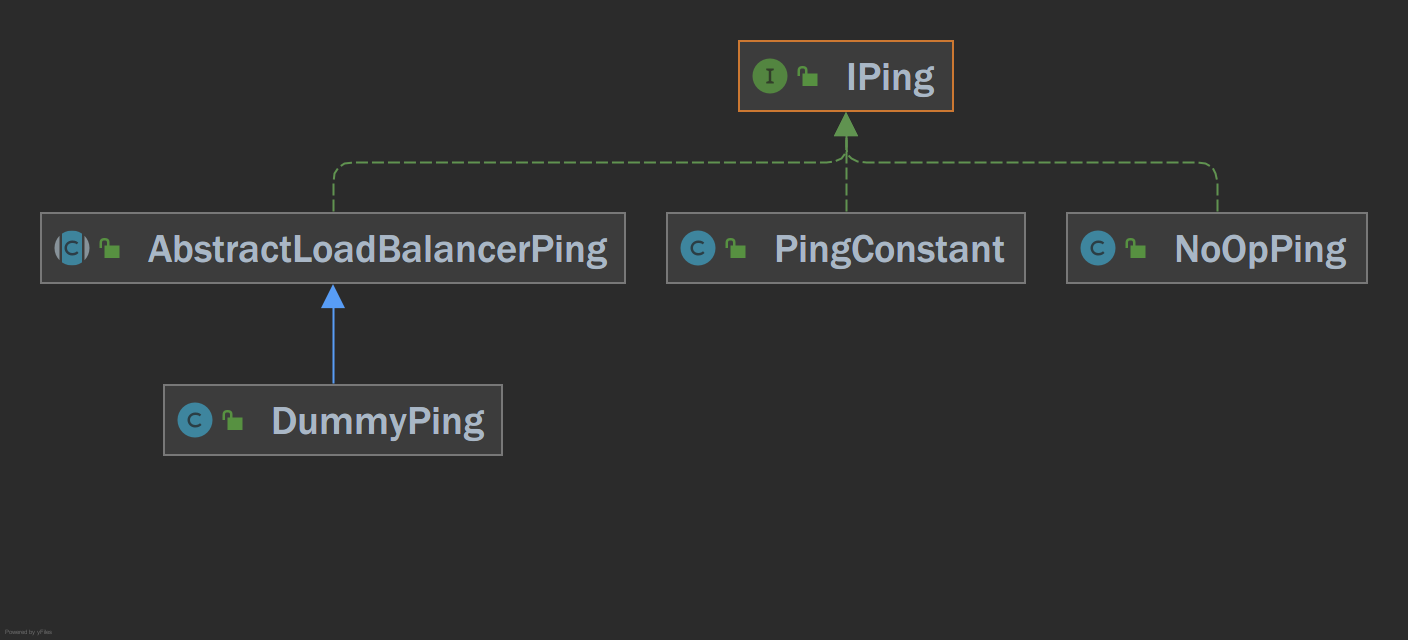Select the NoOpPing class name
The height and width of the screenshot is (640, 1408).
[1260, 249]
